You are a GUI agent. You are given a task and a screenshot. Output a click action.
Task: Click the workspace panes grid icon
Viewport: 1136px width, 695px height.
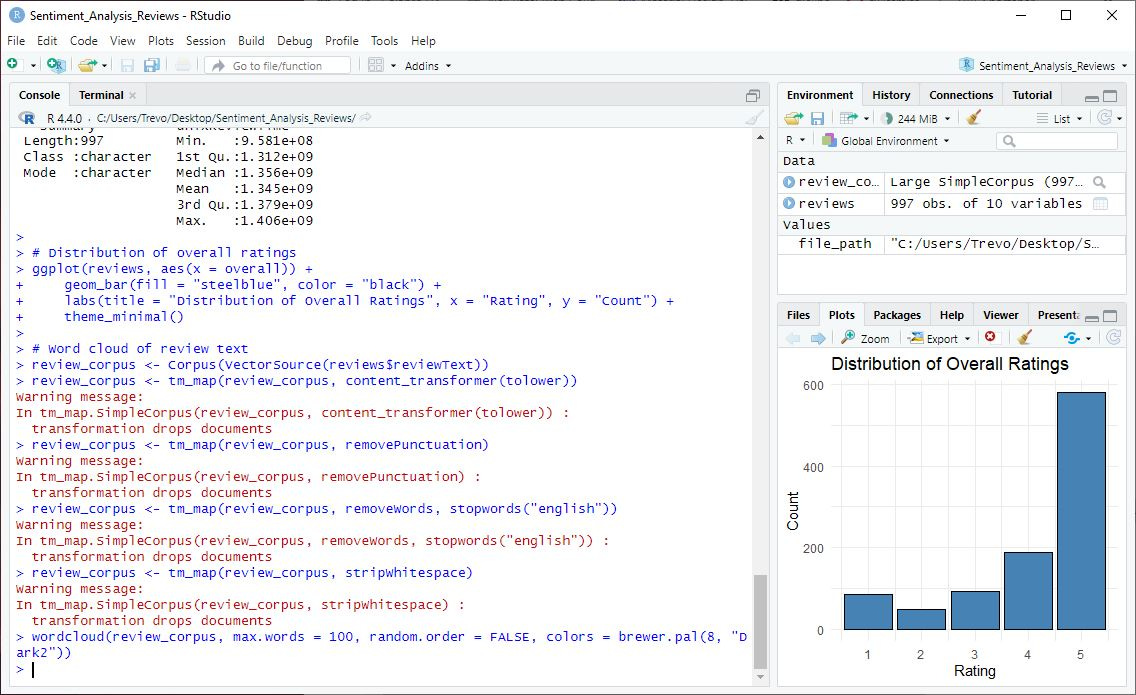tap(375, 65)
